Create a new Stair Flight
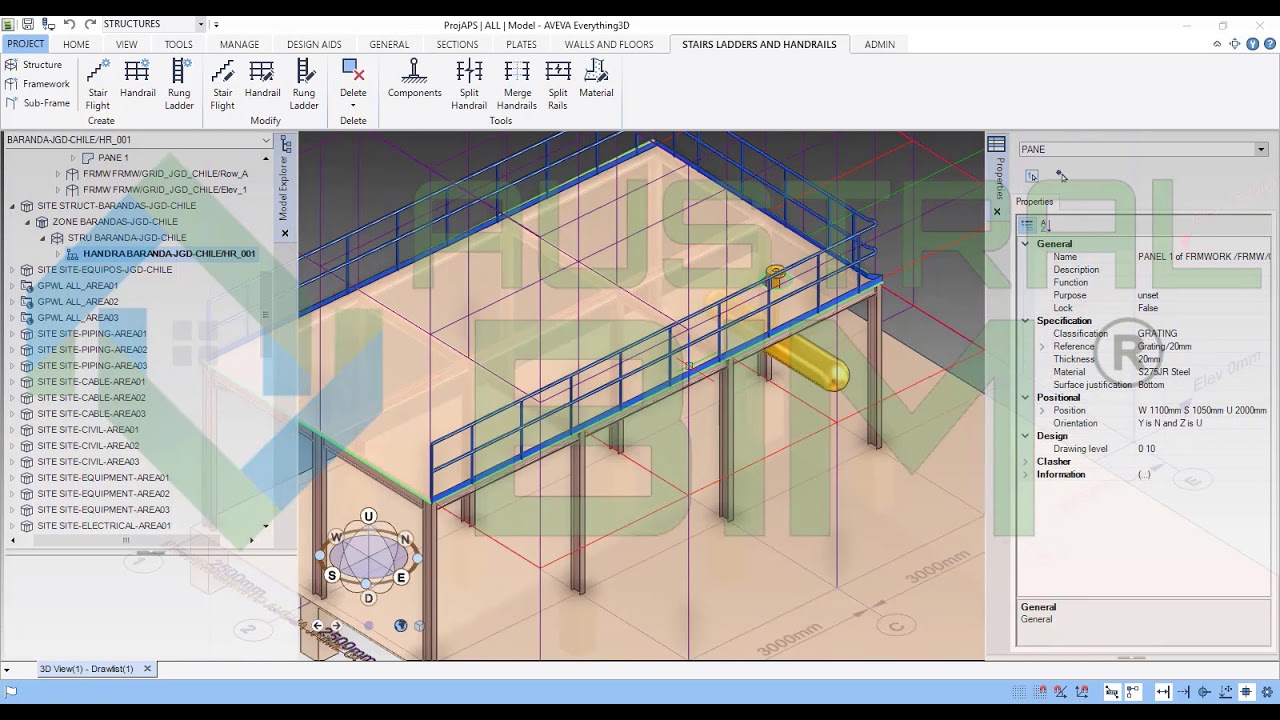 pos(98,84)
